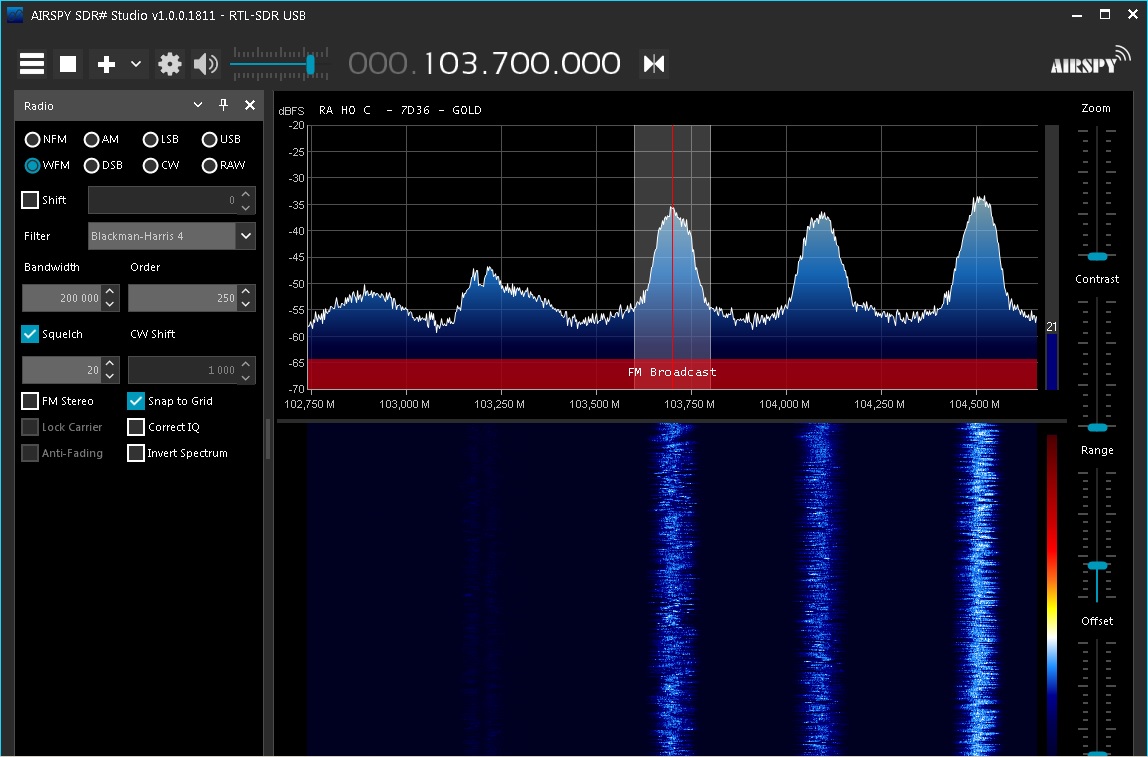Open the hamburger main menu

(x=31, y=64)
